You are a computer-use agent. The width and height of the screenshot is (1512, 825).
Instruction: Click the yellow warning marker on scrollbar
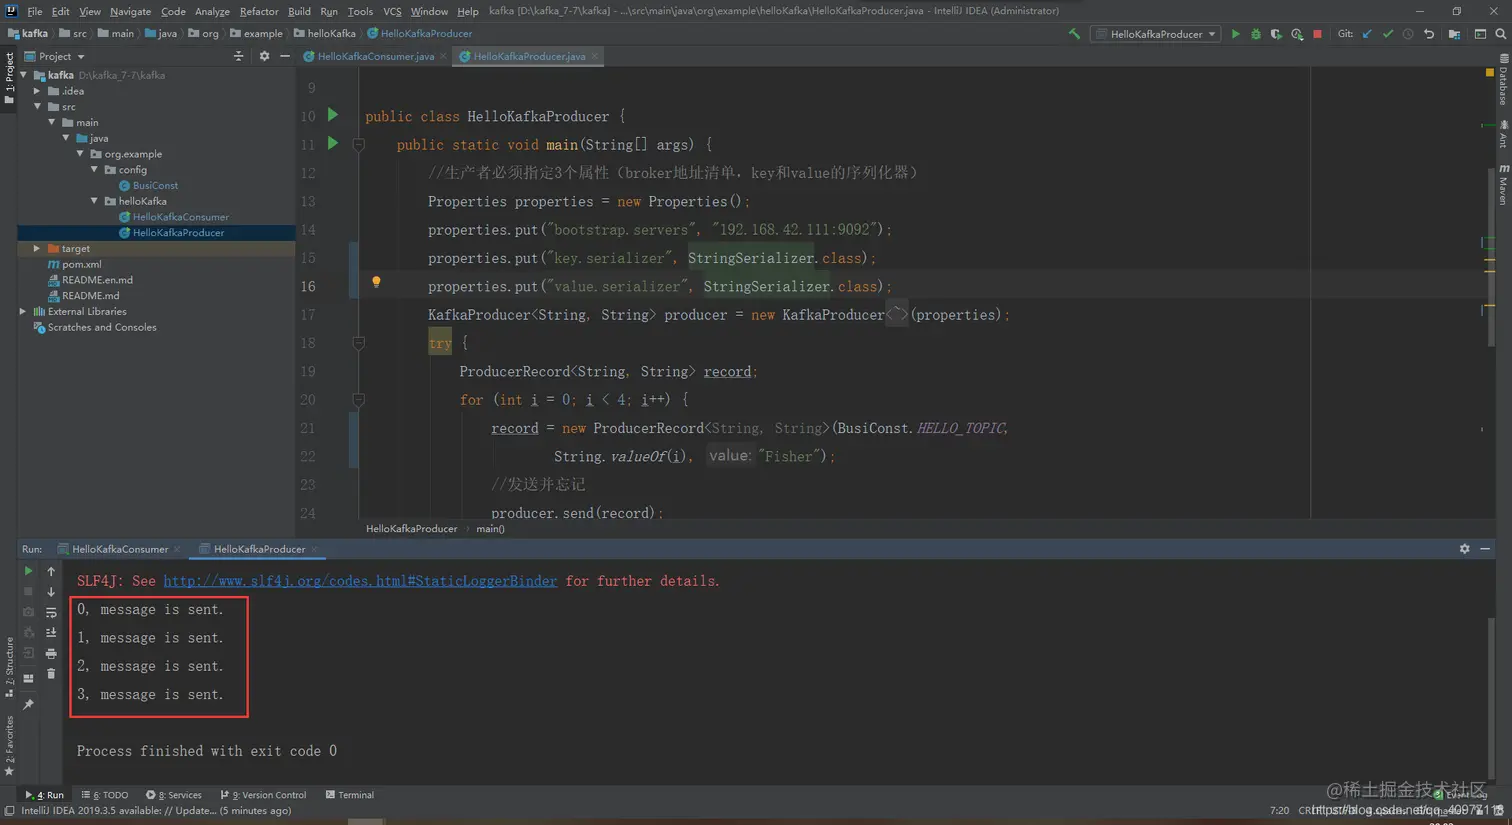[x=1489, y=73]
